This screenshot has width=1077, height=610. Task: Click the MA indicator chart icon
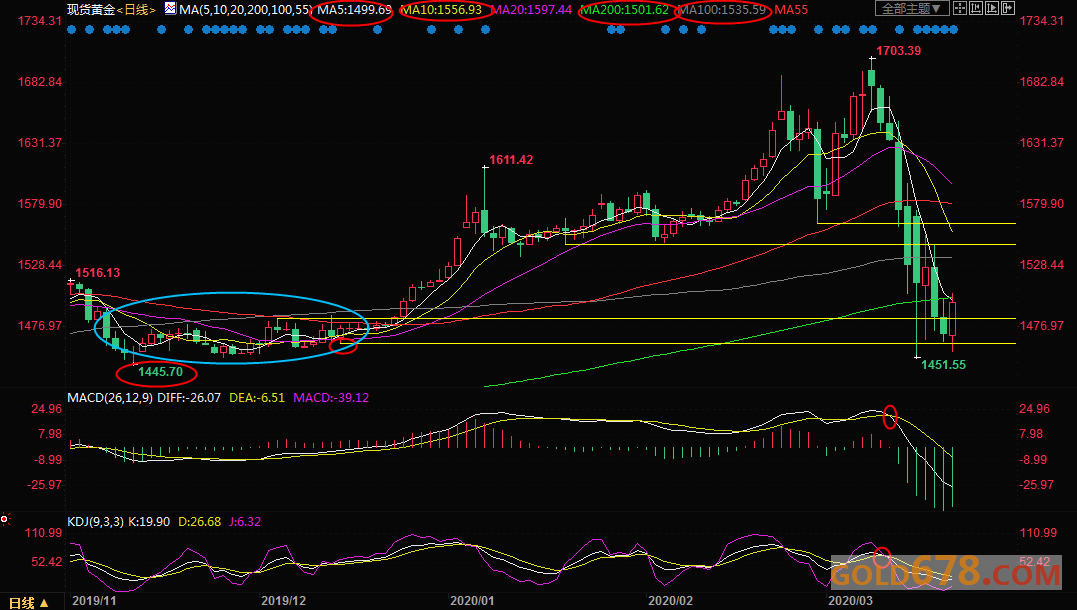(x=170, y=9)
